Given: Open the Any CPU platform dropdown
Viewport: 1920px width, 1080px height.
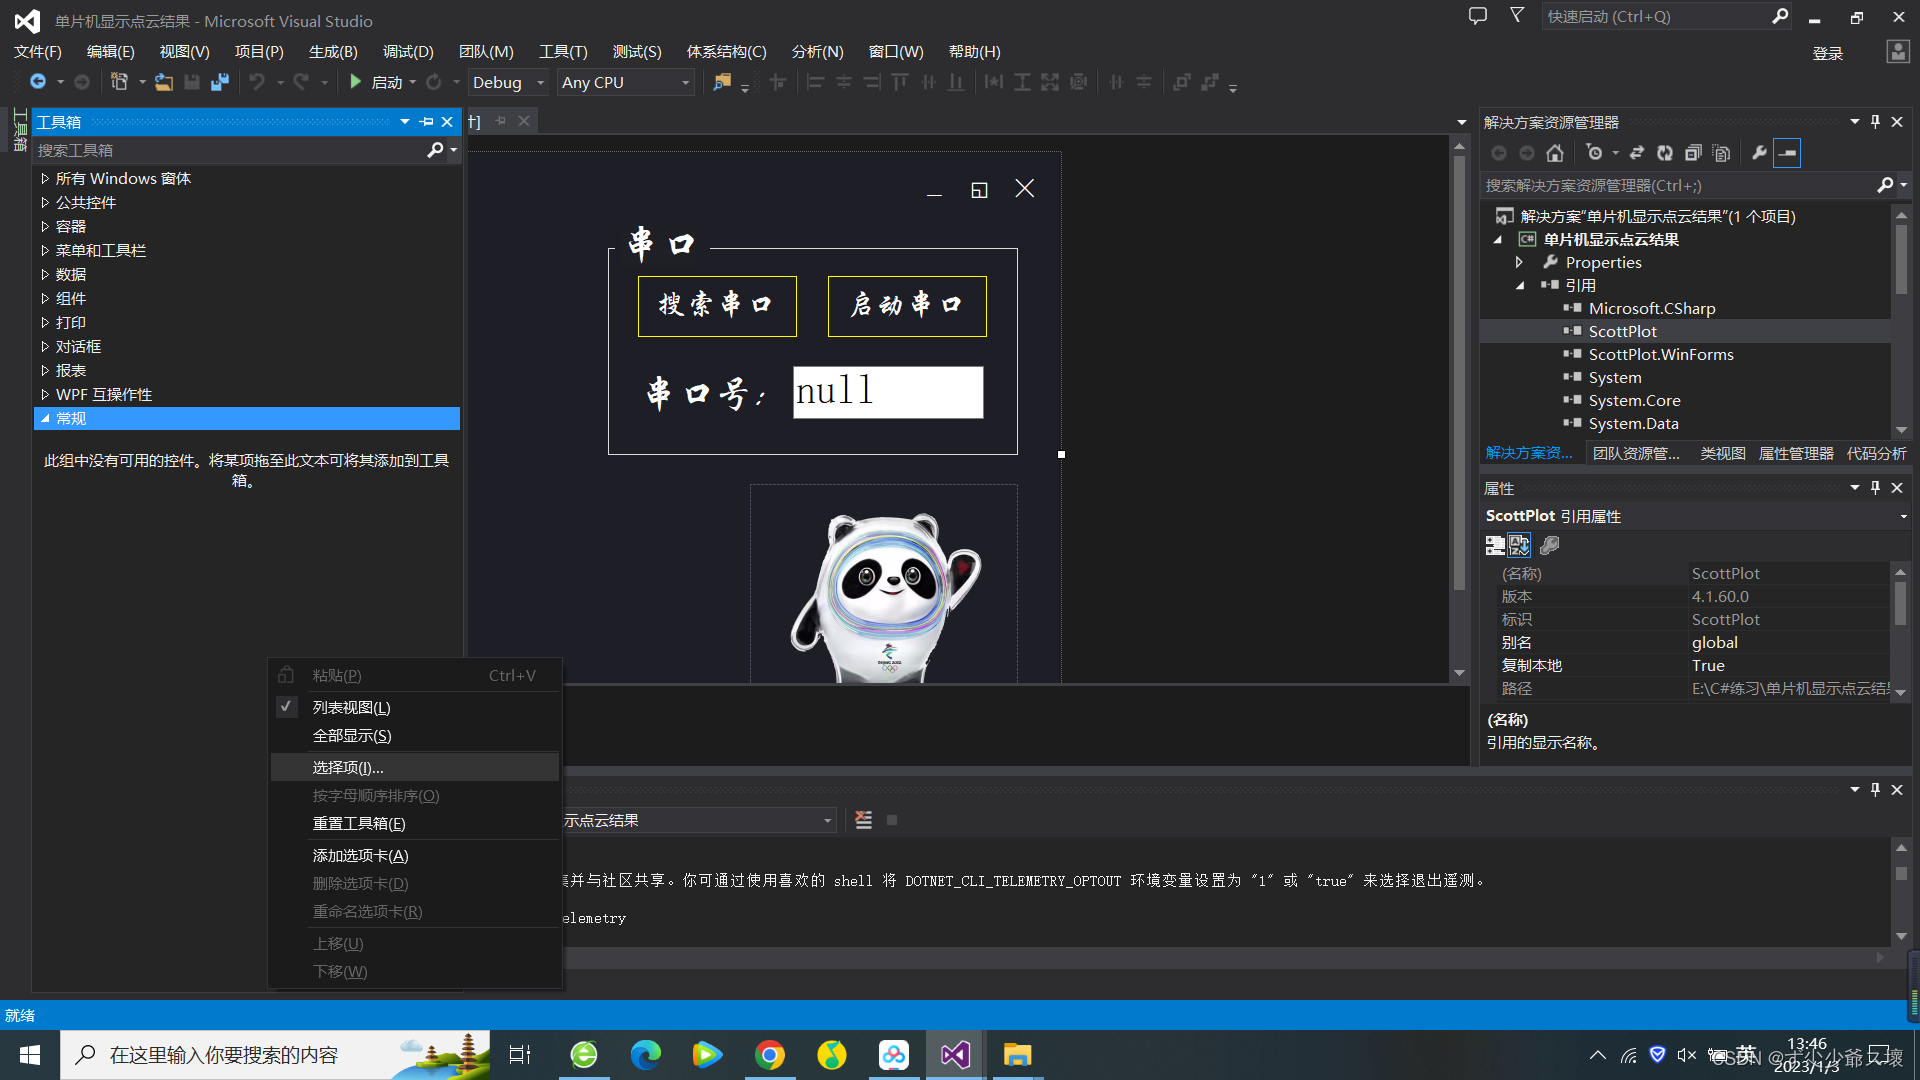Looking at the screenshot, I should coord(625,82).
